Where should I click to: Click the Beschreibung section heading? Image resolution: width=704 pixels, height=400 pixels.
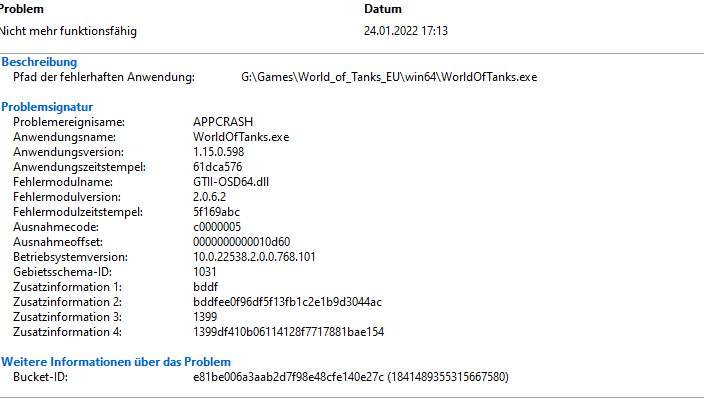[x=39, y=62]
